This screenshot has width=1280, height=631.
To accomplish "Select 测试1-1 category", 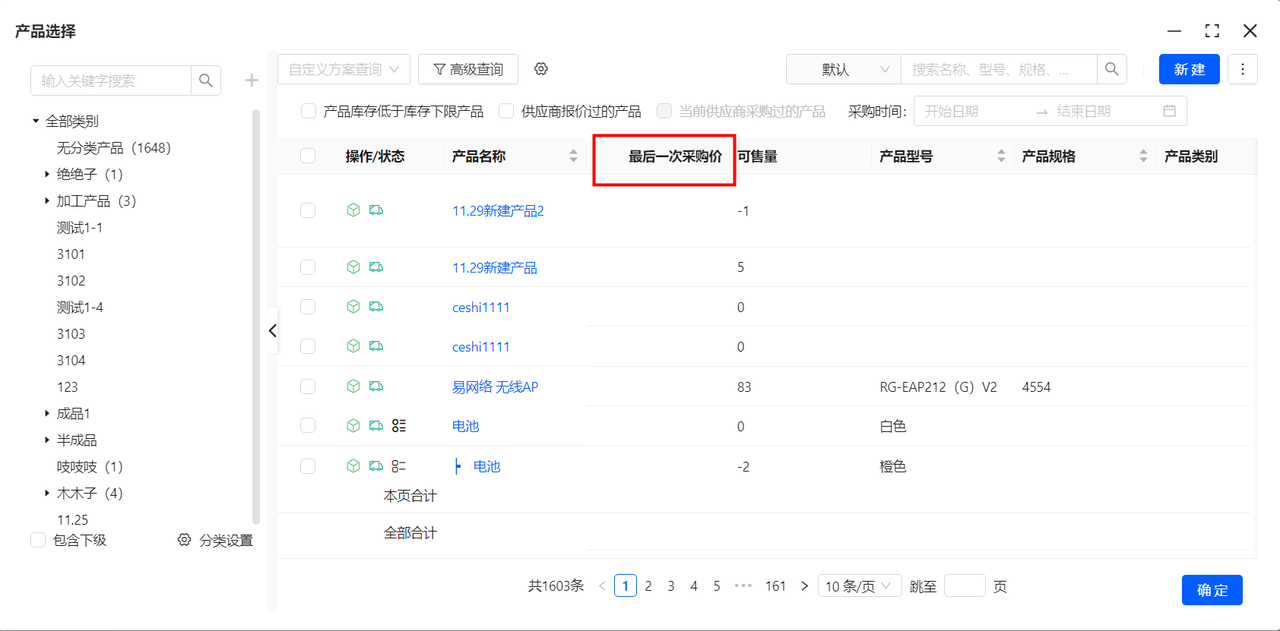I will 80,228.
